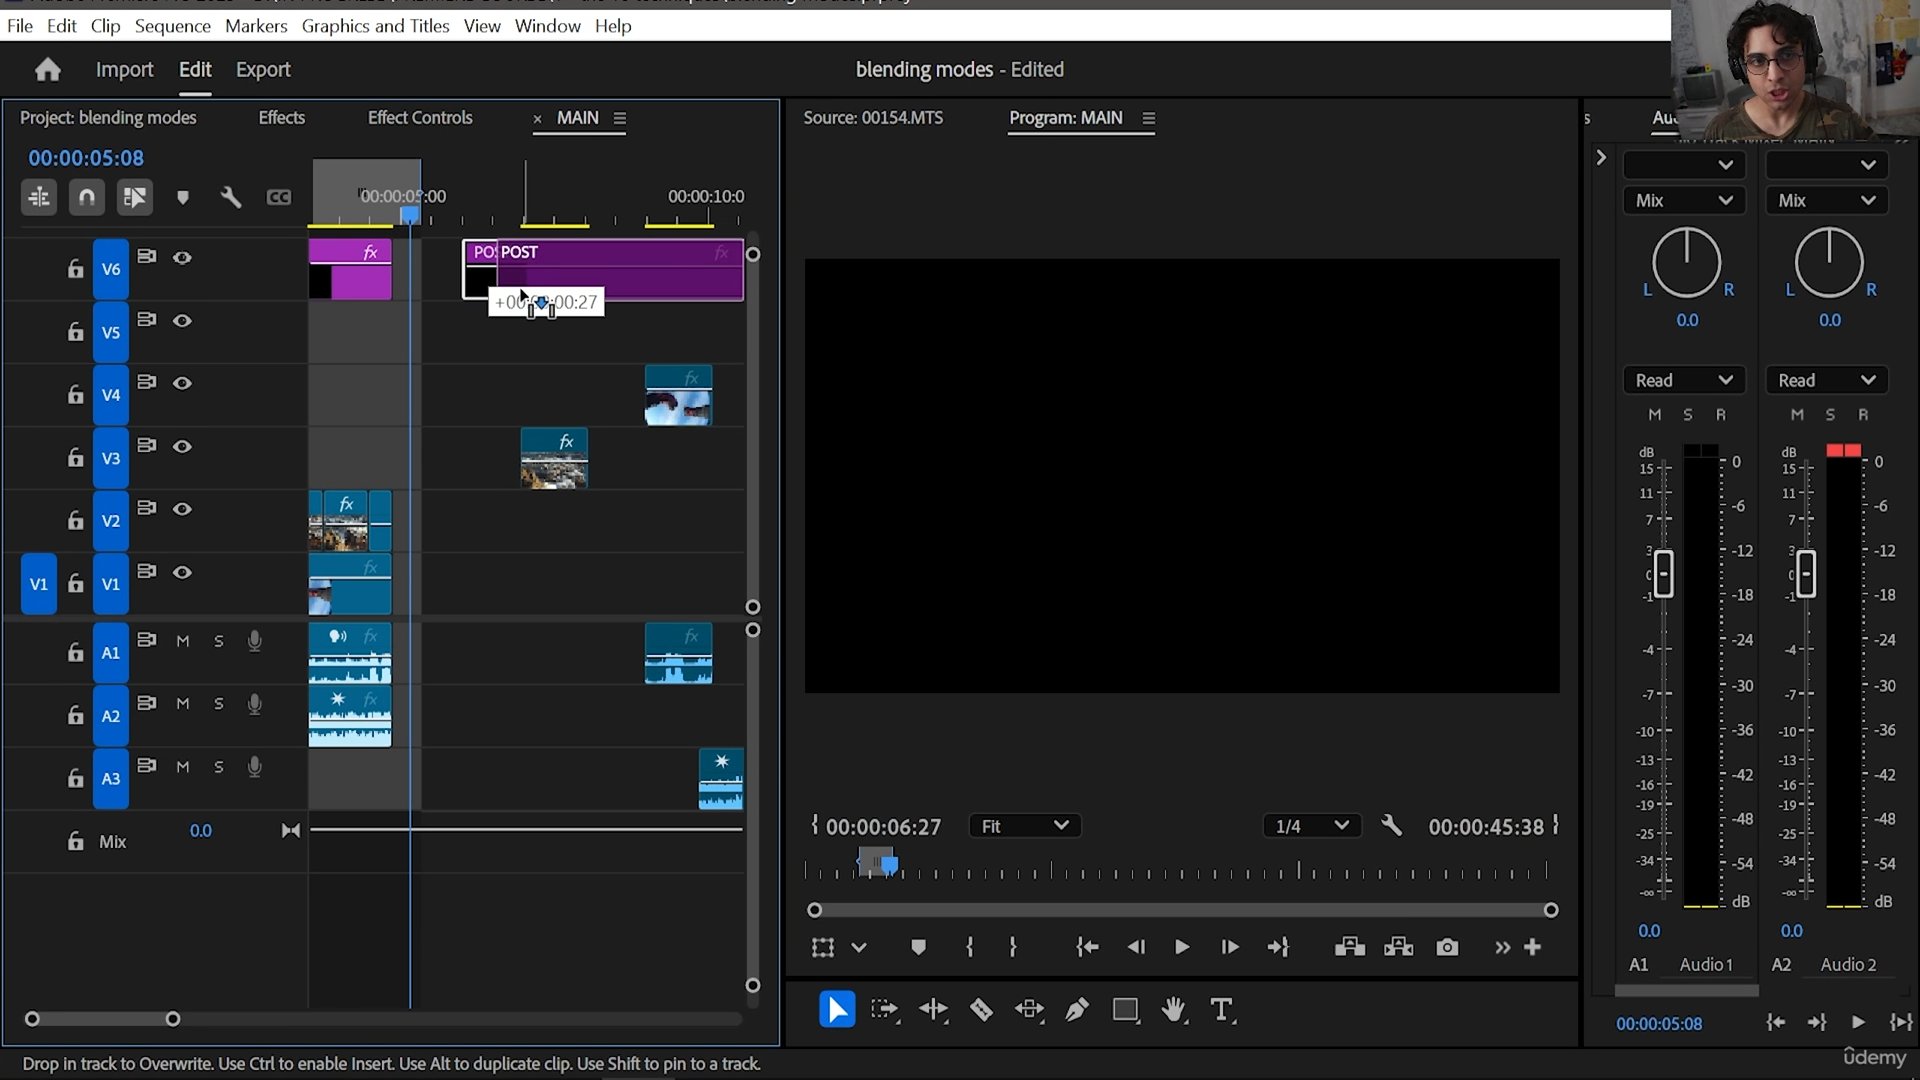Toggle lock on track V3
The height and width of the screenshot is (1080, 1920).
pos(75,458)
